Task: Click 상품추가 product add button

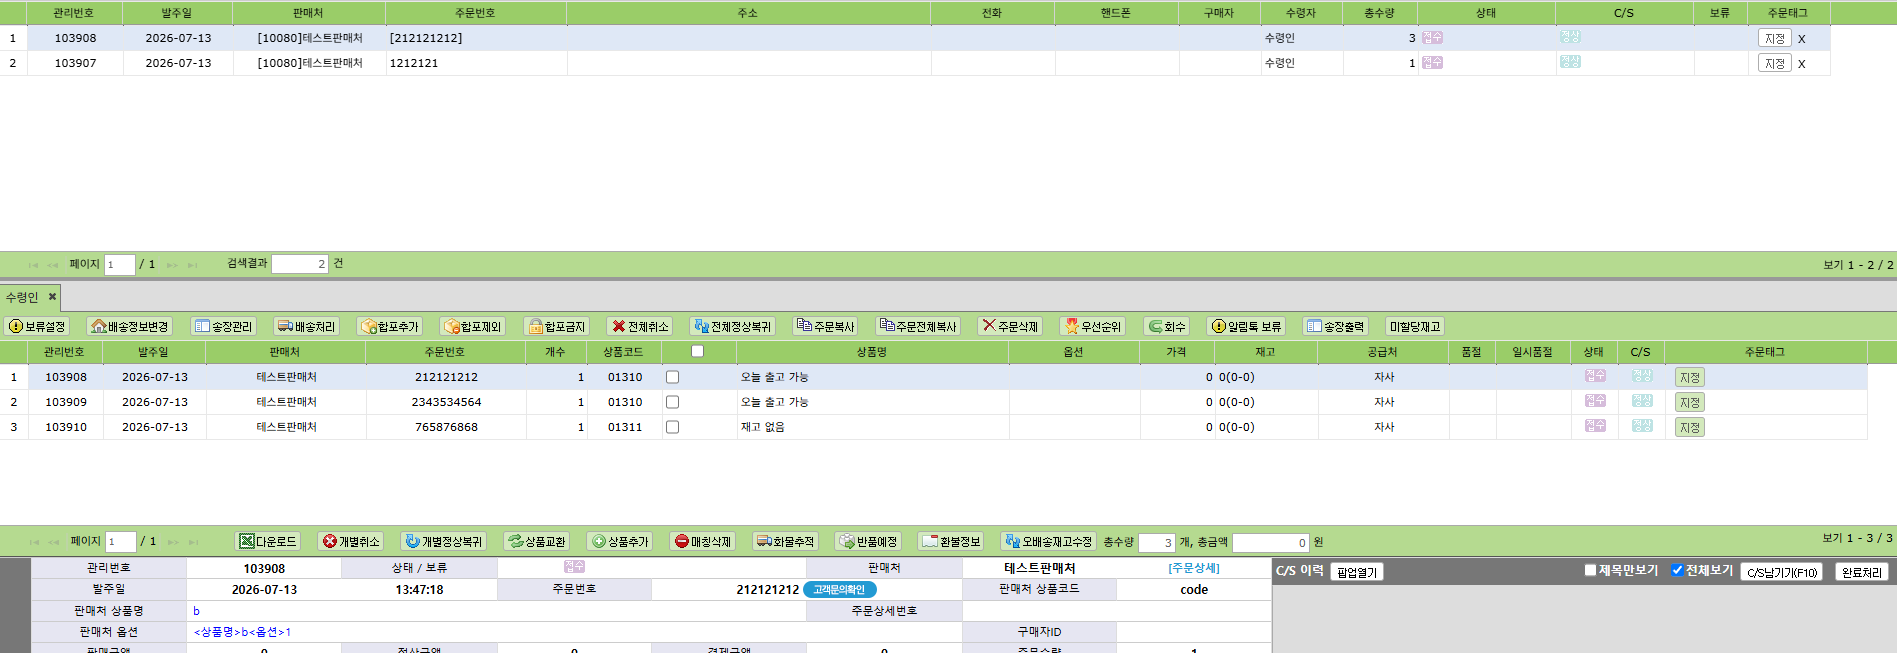Action: click(x=620, y=541)
